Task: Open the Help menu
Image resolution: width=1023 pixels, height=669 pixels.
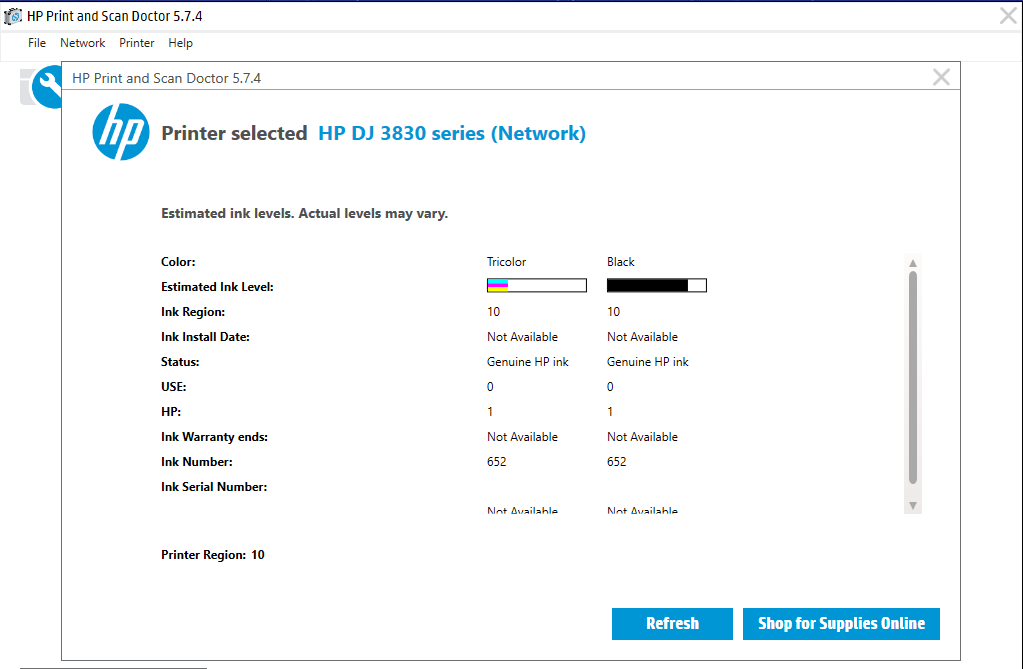Action: [x=180, y=43]
